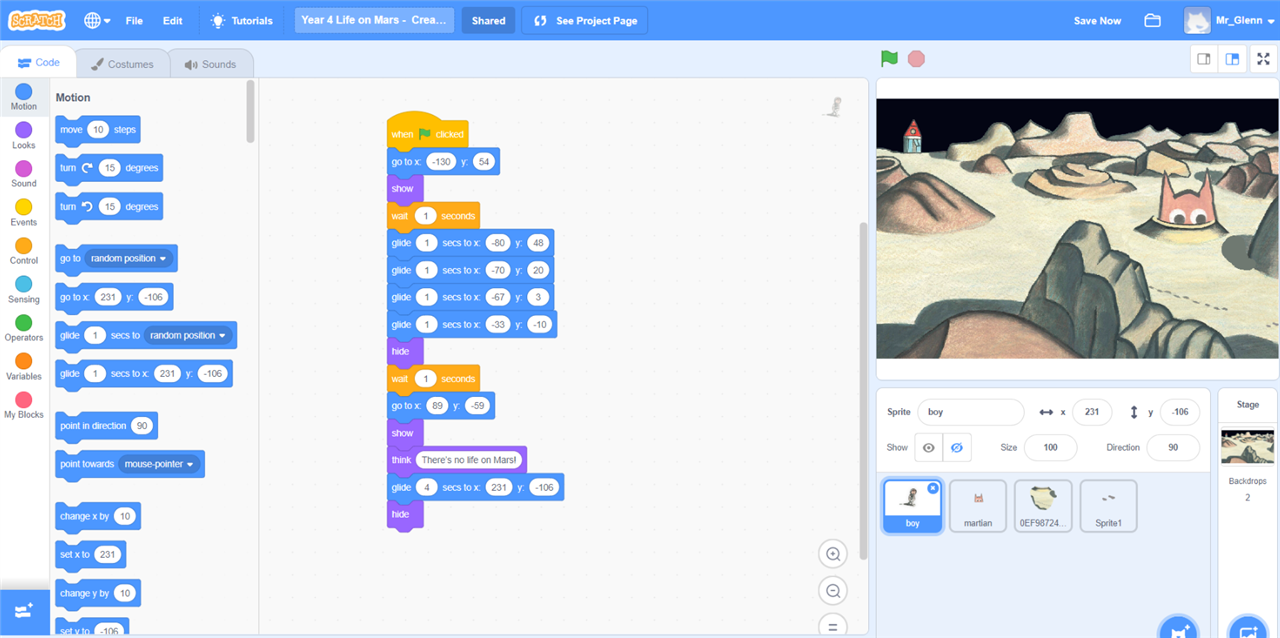Click the Sprite name field 'boy'

972,412
